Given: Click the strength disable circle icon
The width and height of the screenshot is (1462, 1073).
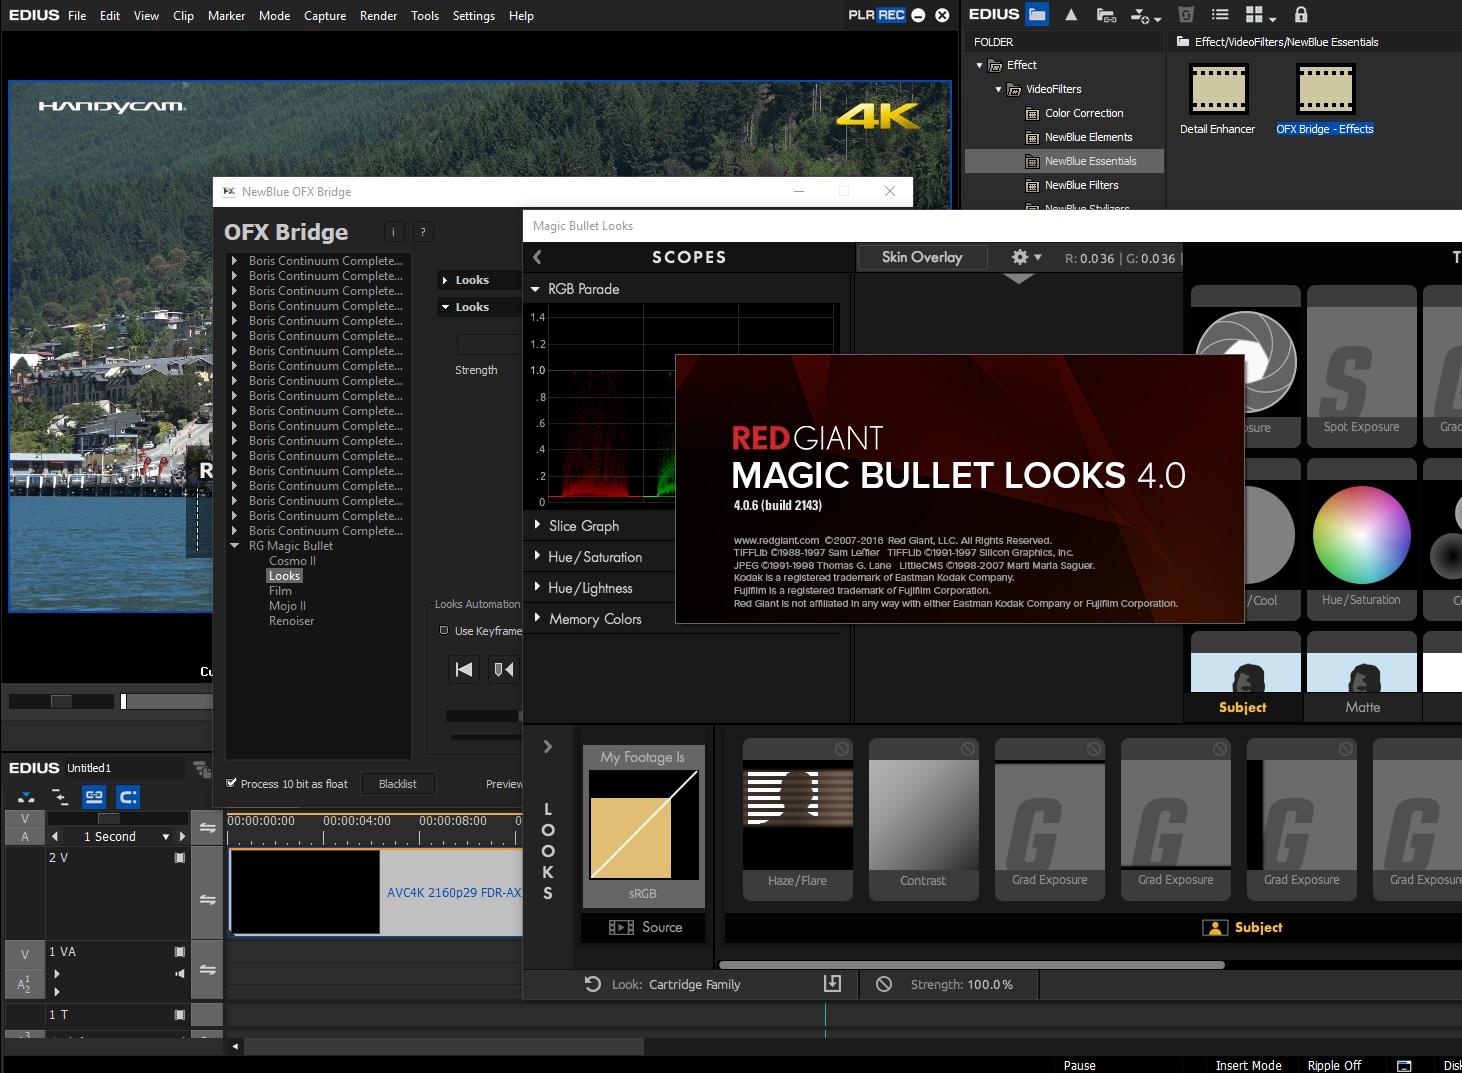Looking at the screenshot, I should [884, 984].
